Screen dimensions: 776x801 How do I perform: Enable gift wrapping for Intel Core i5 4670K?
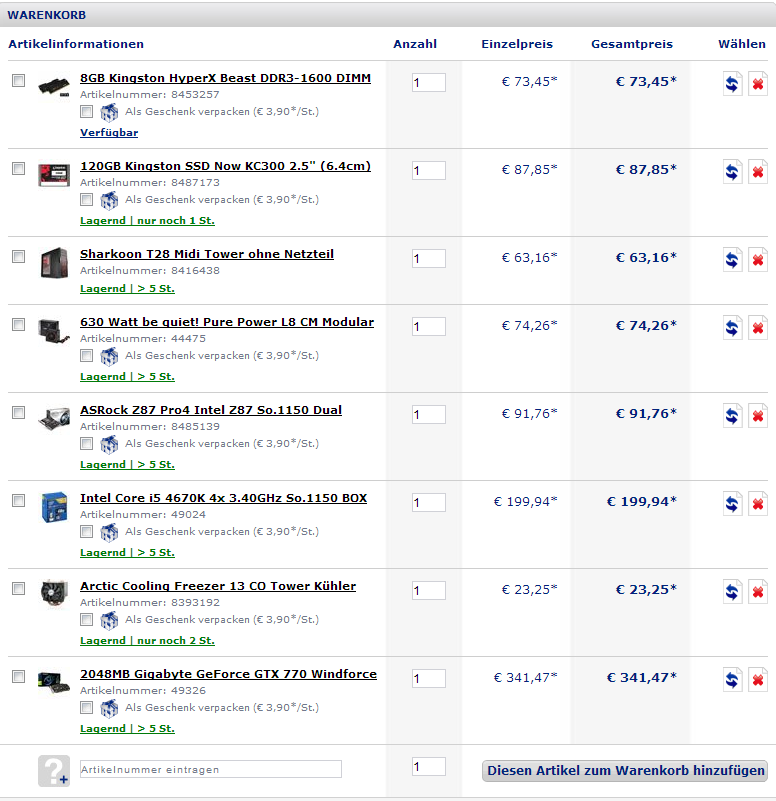tap(86, 531)
